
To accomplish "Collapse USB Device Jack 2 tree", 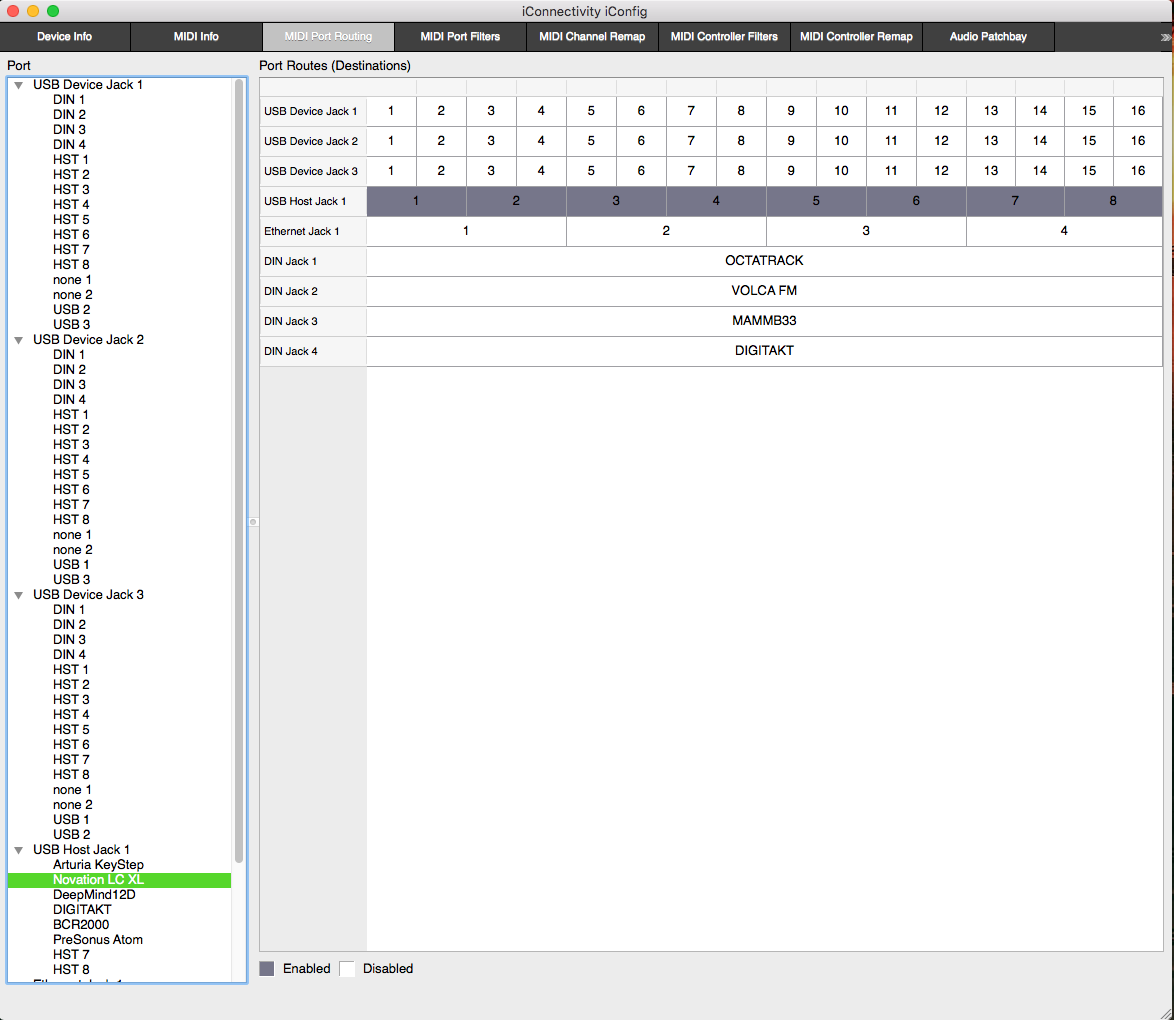I will (19, 340).
